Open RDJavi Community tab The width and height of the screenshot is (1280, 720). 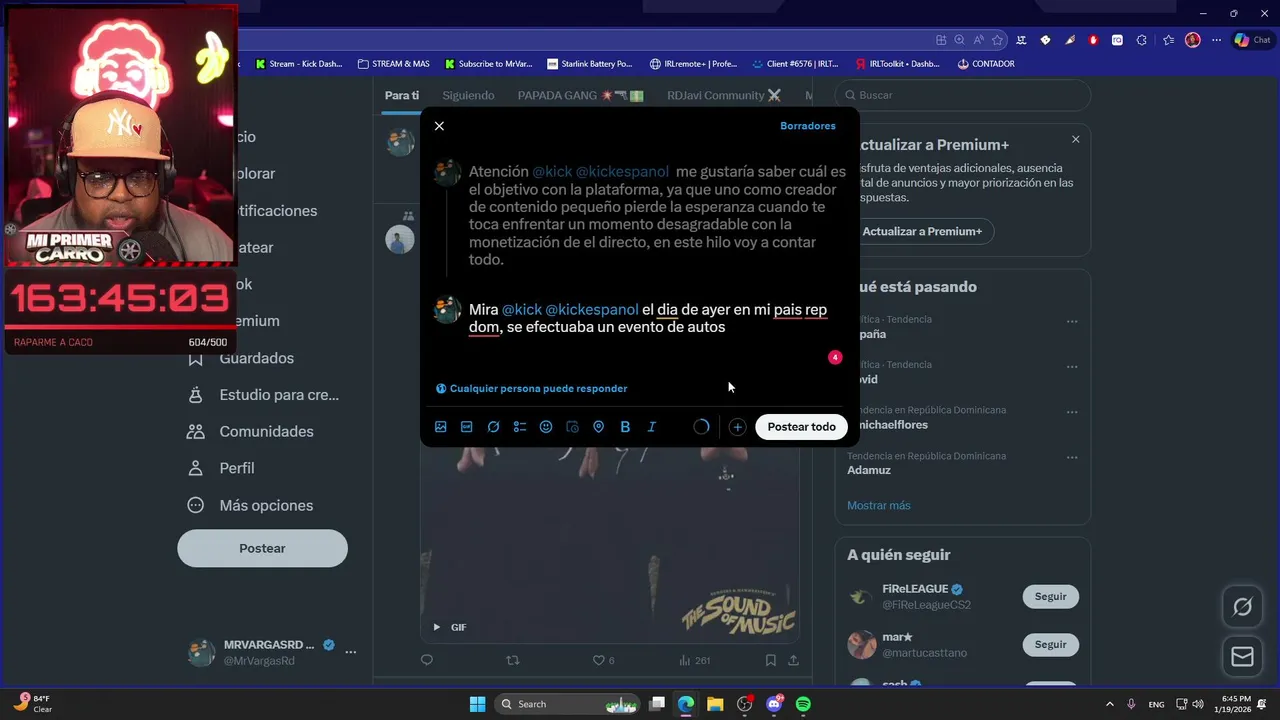click(723, 95)
